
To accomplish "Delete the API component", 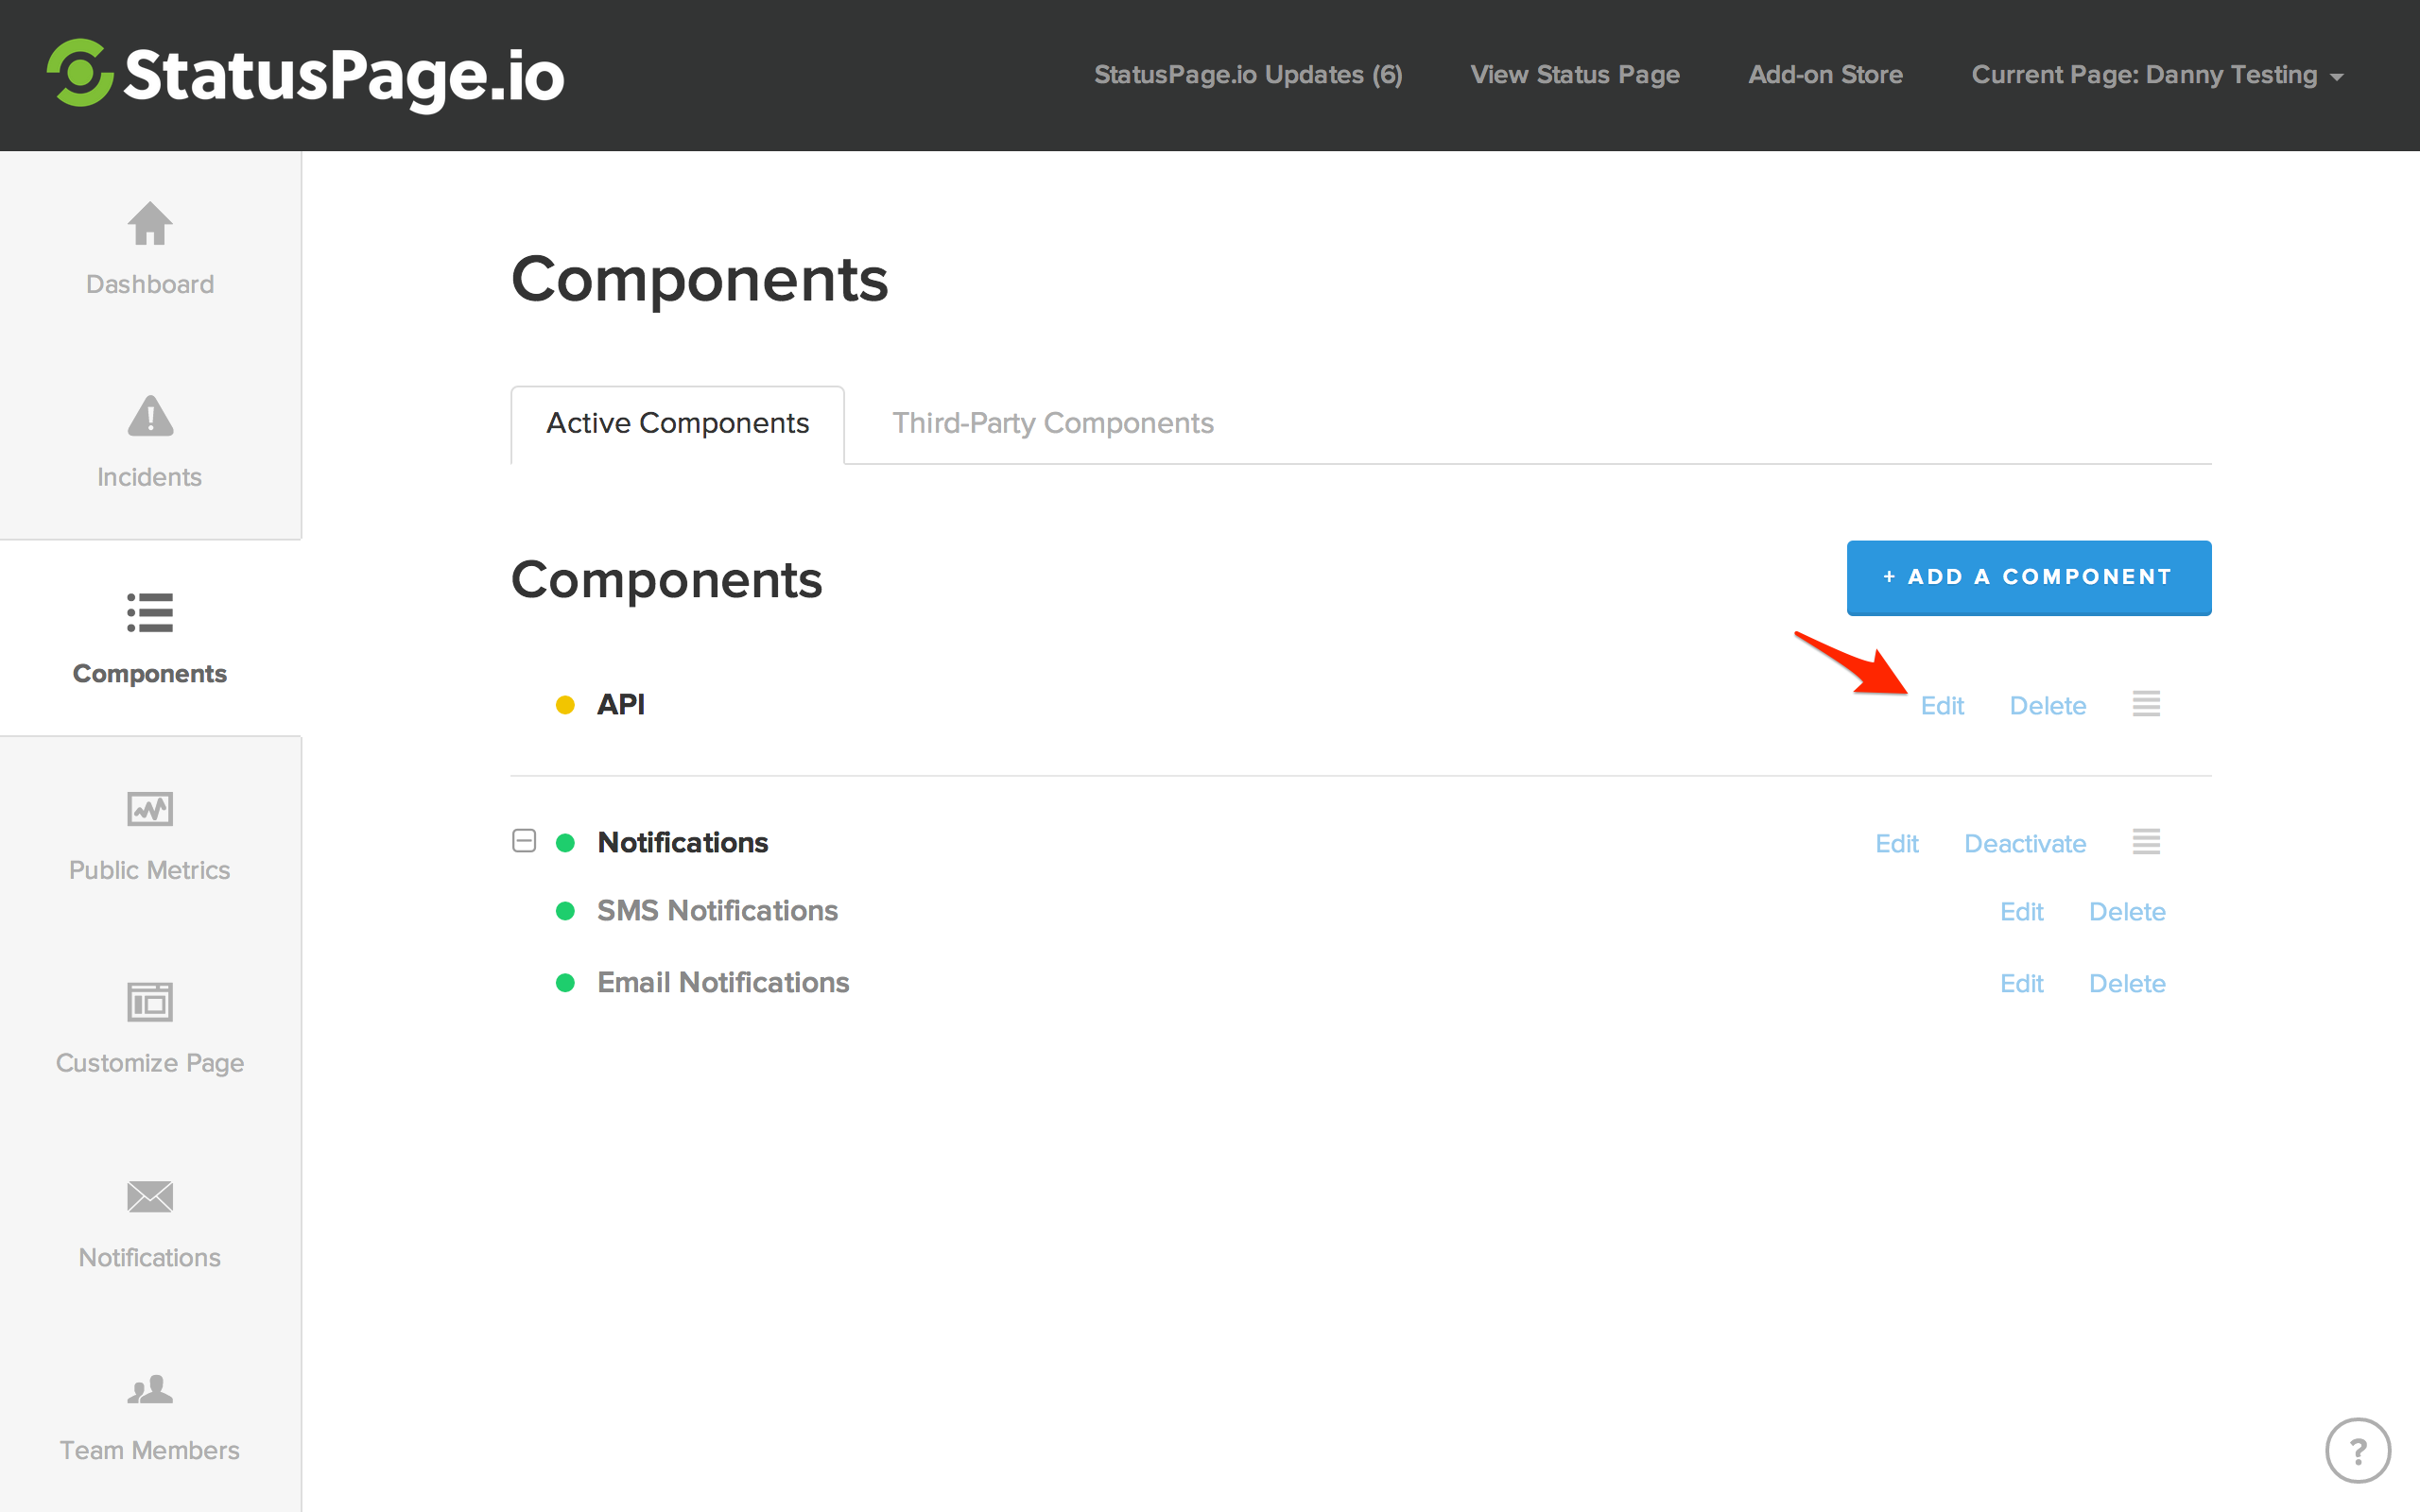I will coord(2047,706).
